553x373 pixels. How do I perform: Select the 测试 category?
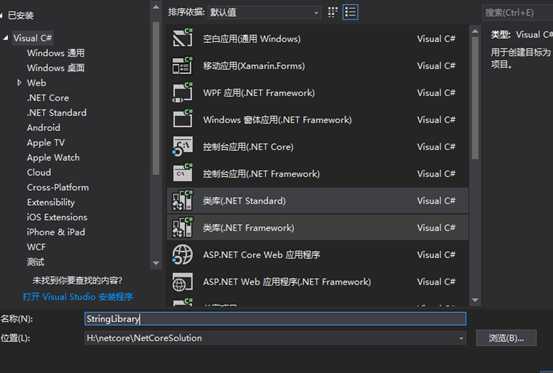35,262
